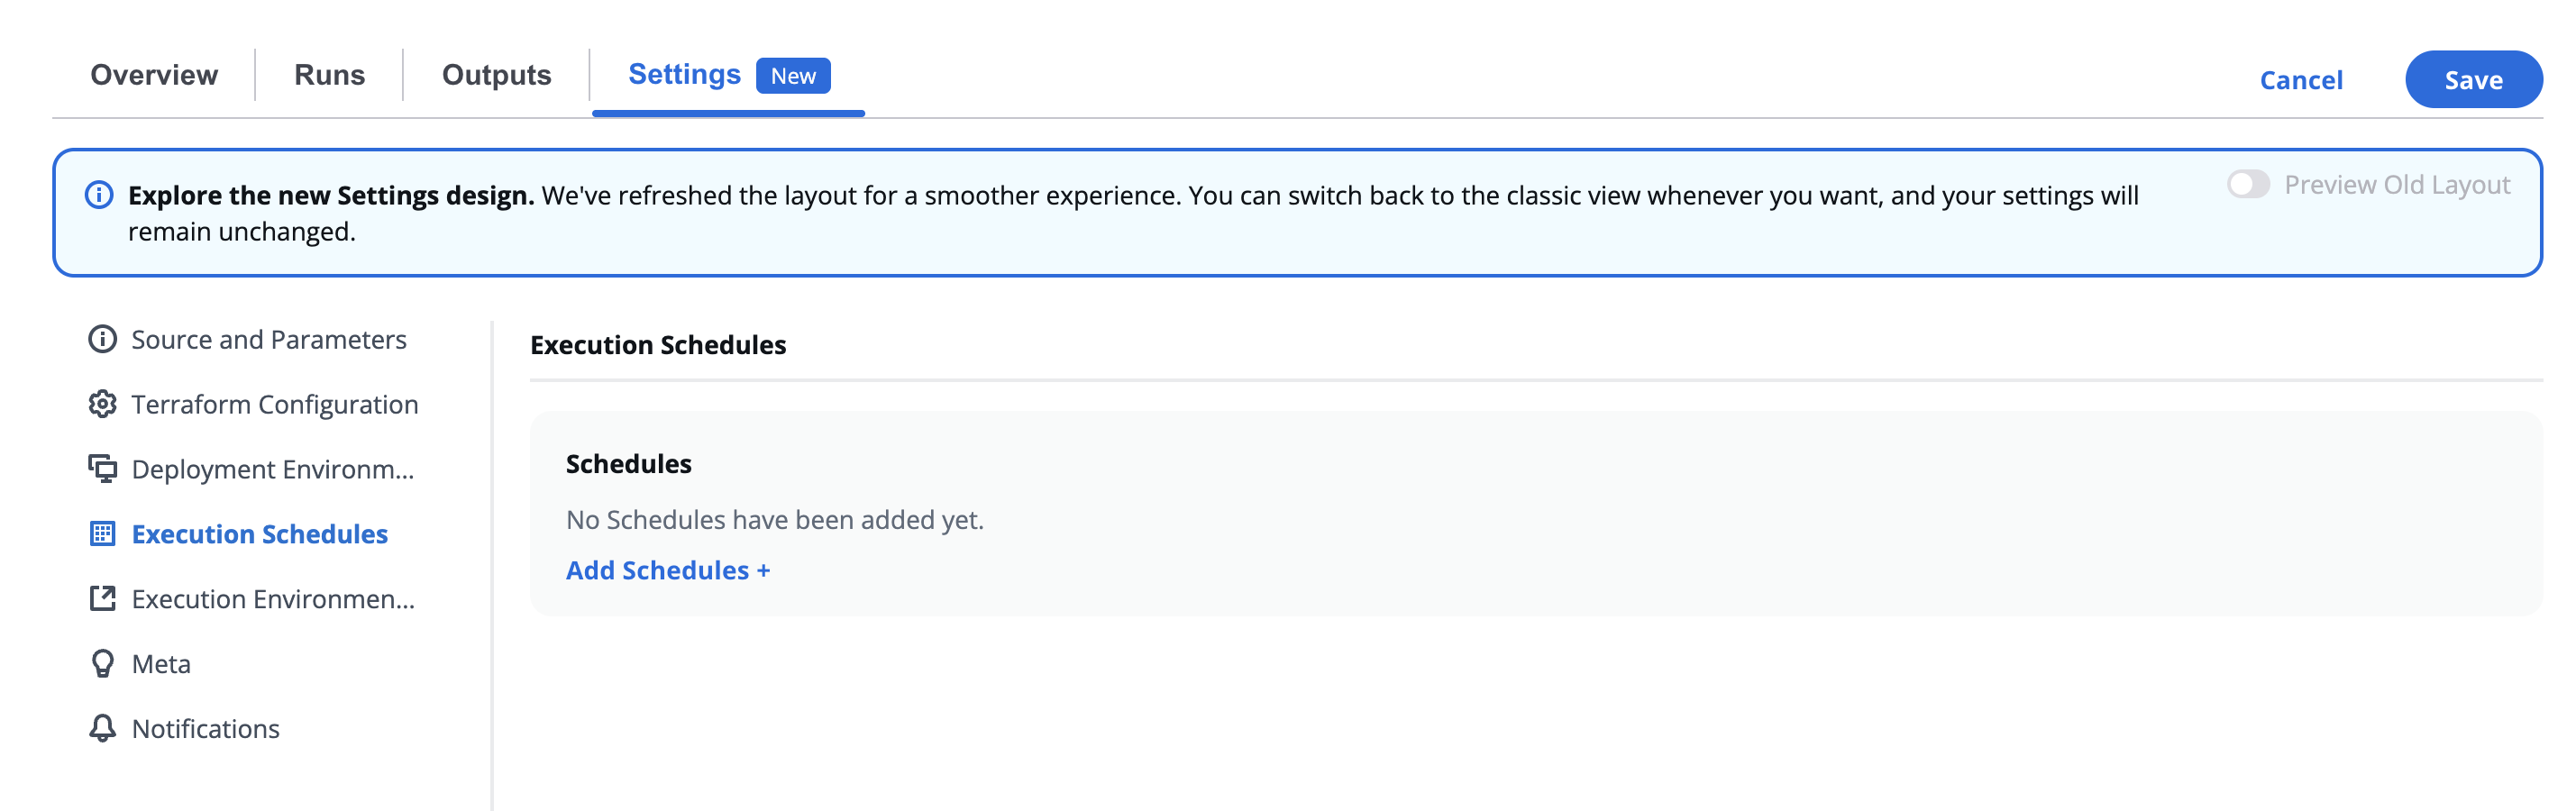Image resolution: width=2576 pixels, height=811 pixels.
Task: Click the Notifications bell icon
Action: click(x=102, y=729)
